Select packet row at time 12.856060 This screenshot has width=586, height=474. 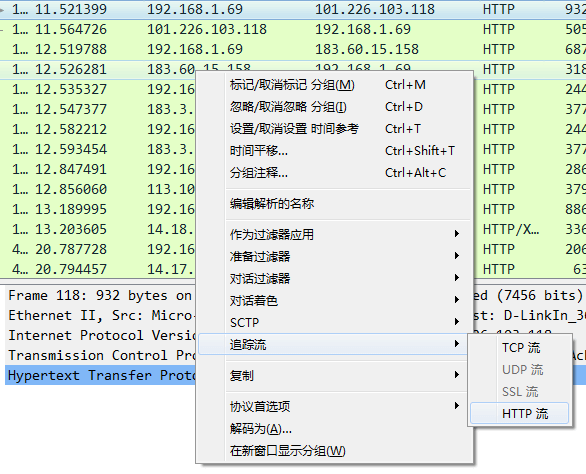[x=97, y=190]
